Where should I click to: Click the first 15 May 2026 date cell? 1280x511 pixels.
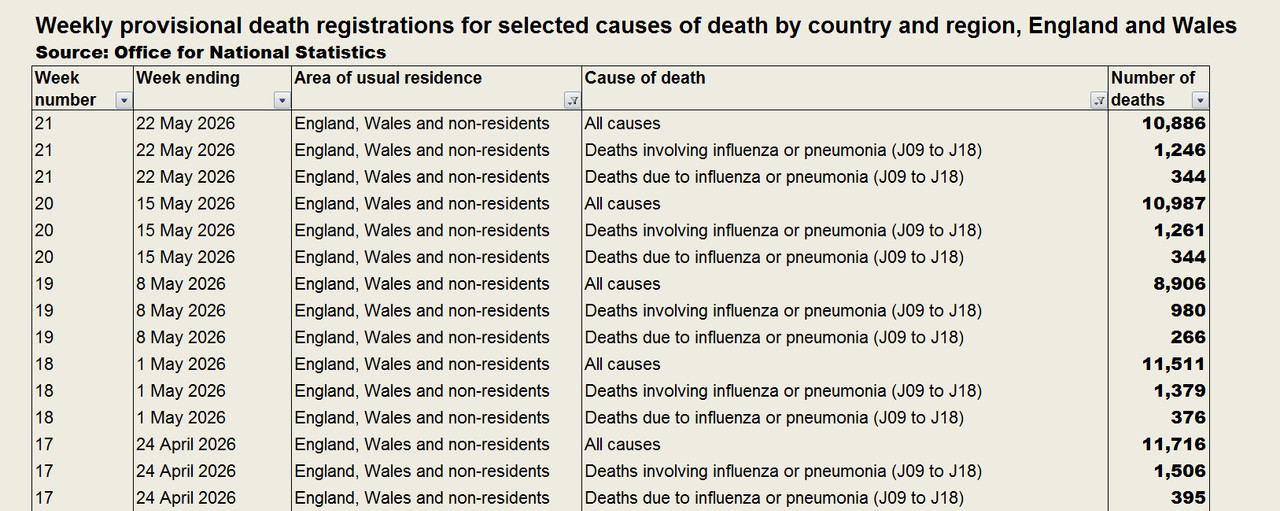point(212,204)
